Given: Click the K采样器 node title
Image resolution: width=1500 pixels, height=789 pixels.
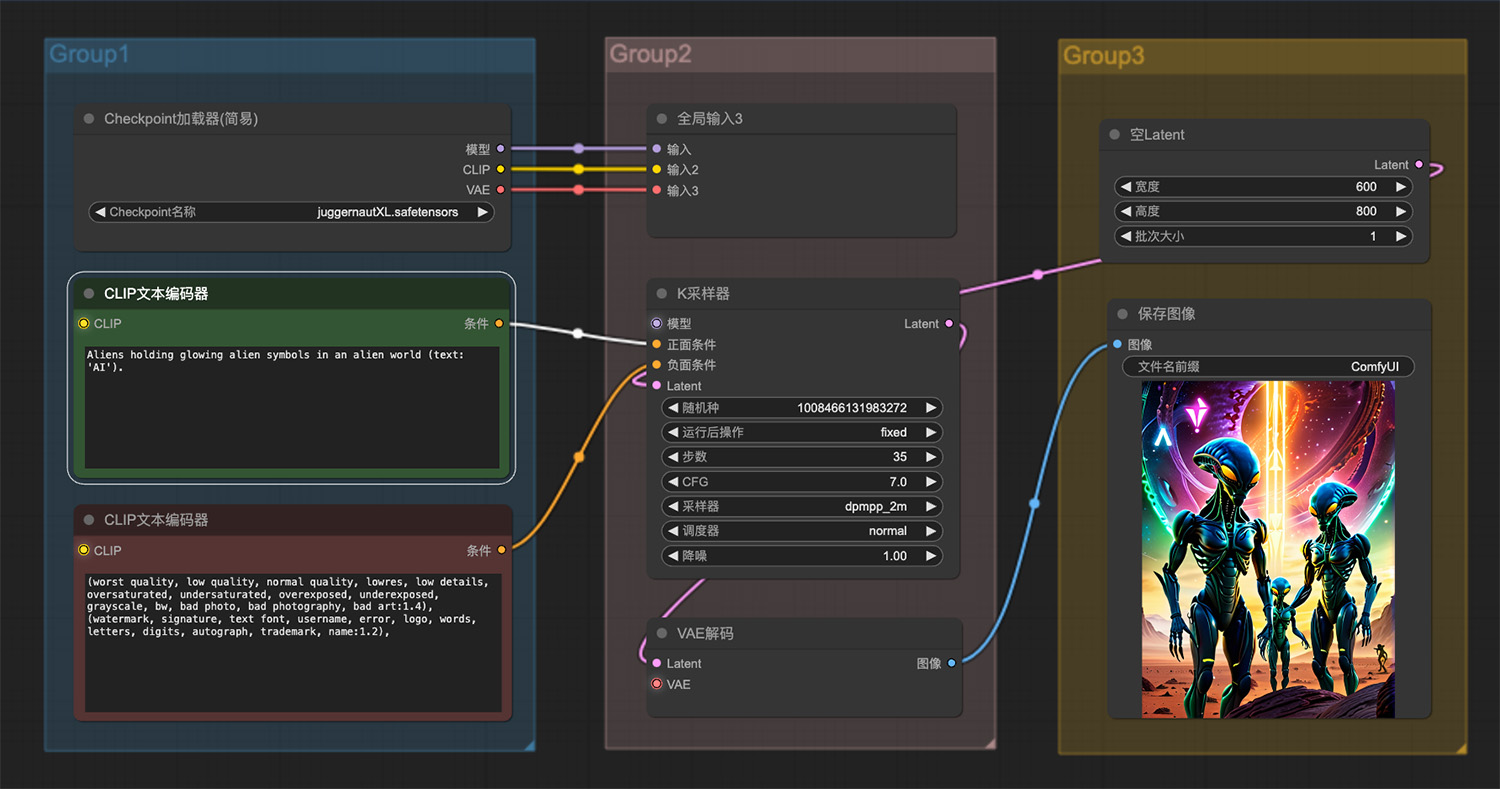Looking at the screenshot, I should pos(704,294).
